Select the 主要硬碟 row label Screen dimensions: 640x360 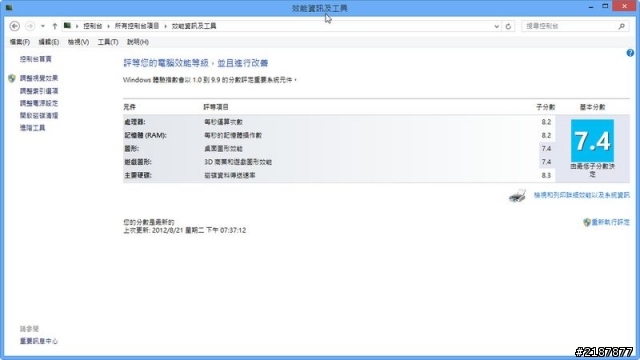[x=138, y=175]
